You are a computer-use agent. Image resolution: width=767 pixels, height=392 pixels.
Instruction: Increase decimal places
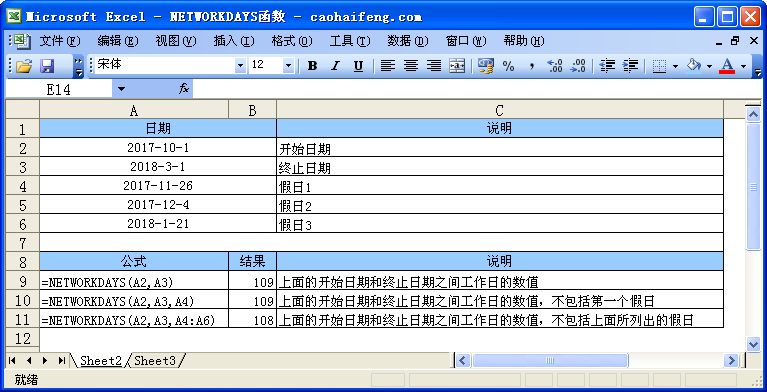click(555, 66)
